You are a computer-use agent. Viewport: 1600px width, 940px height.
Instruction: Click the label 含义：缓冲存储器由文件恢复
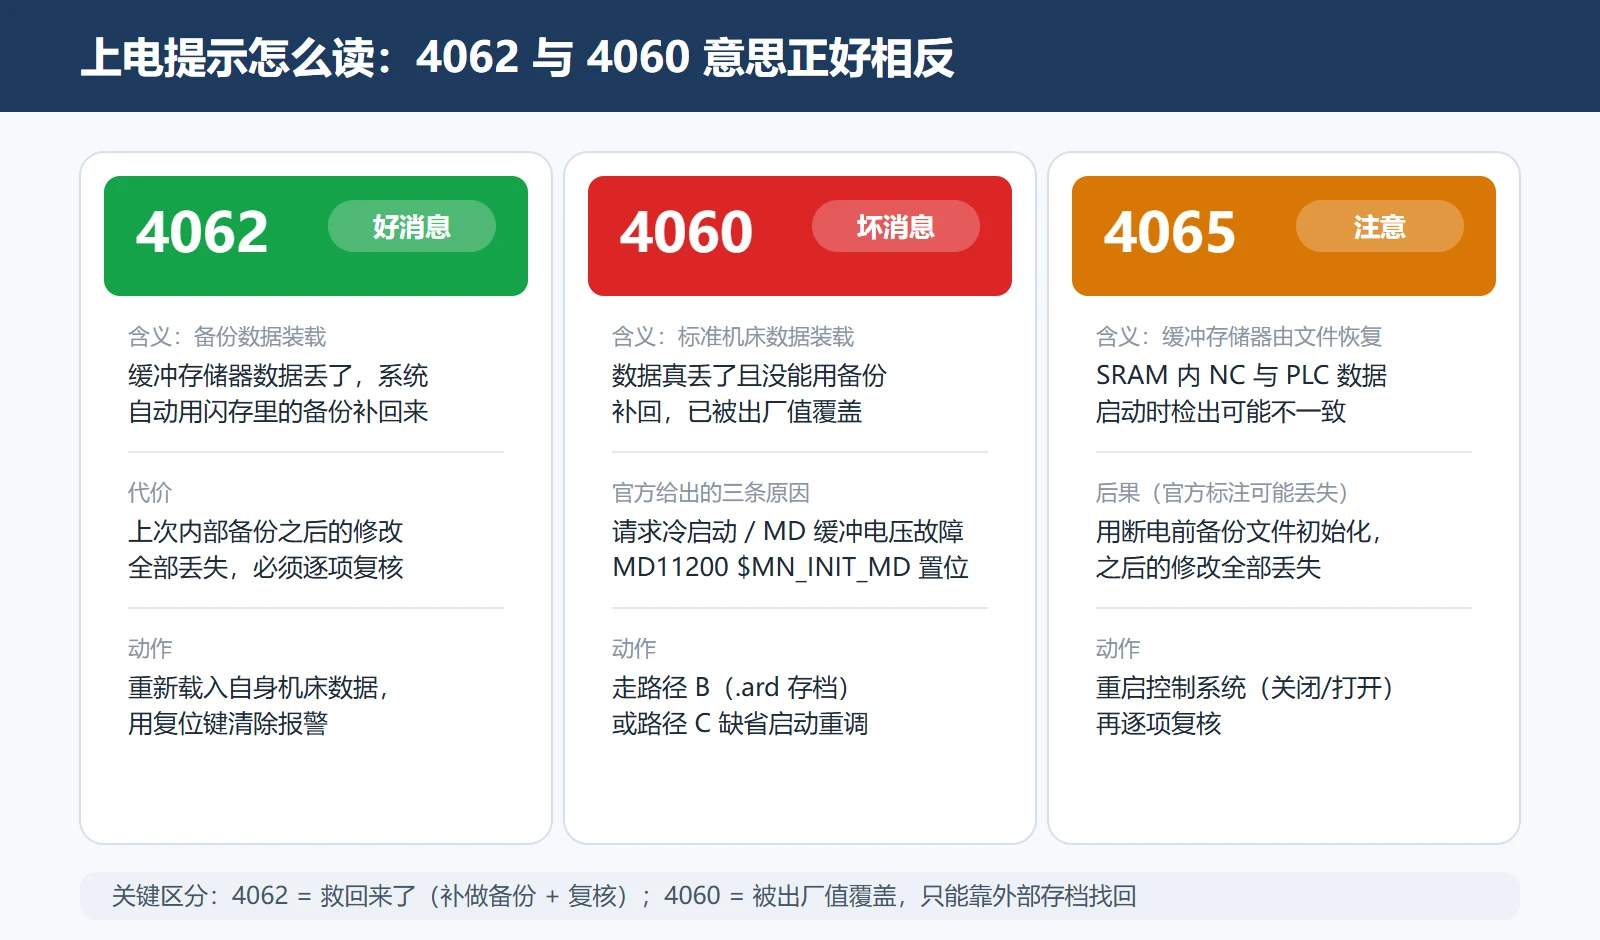(x=1239, y=337)
